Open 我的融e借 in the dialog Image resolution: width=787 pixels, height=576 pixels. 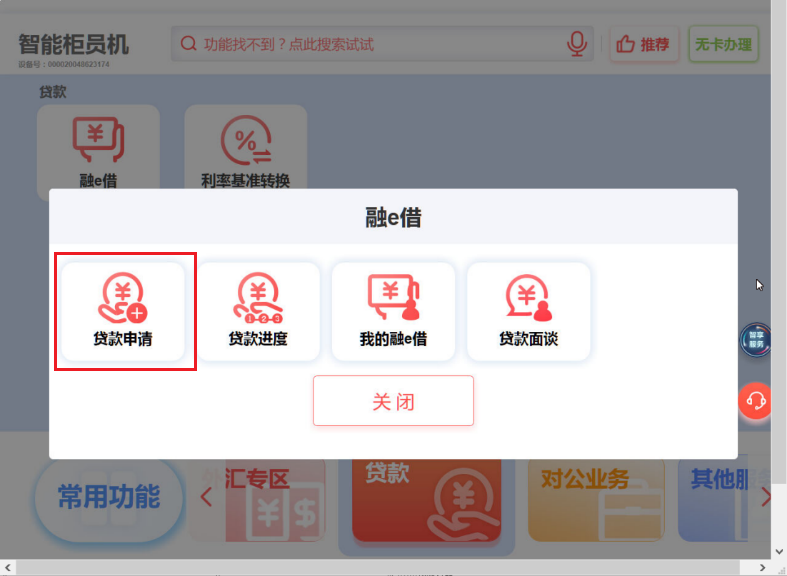tap(393, 312)
